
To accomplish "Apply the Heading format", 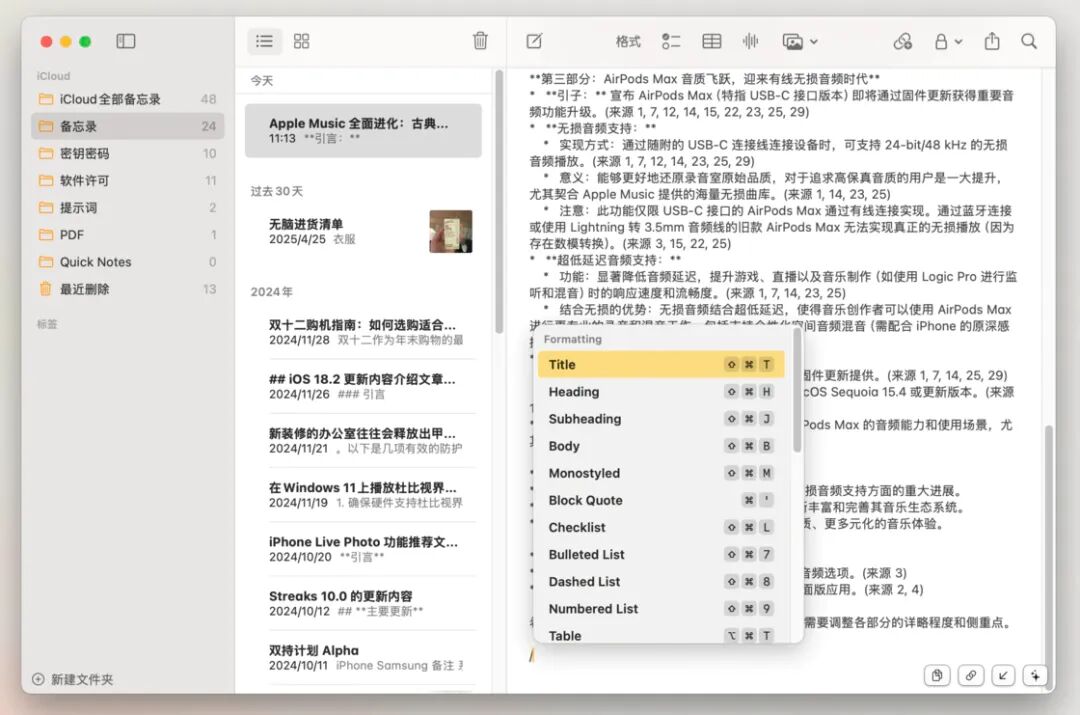I will pyautogui.click(x=661, y=392).
